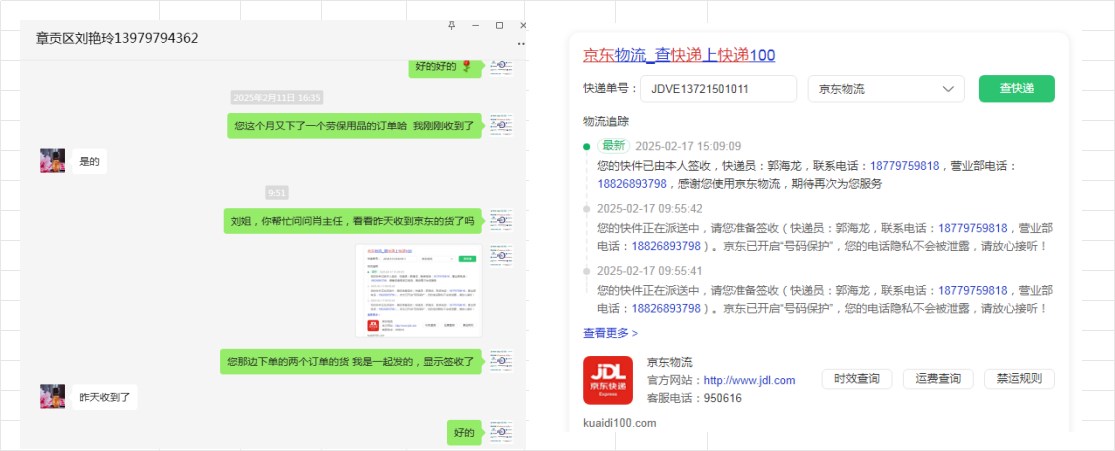
Task: Click the last green "好的" message bubble
Action: pos(465,433)
